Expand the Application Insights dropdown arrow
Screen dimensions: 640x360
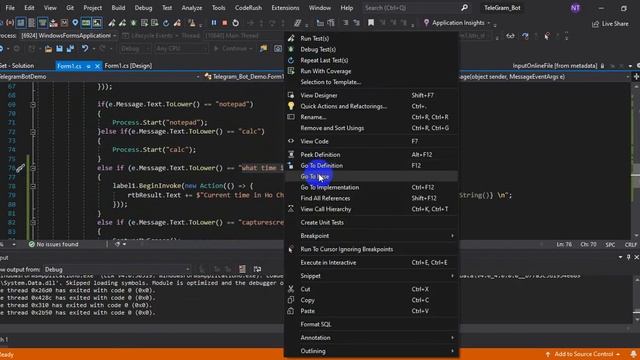tap(489, 23)
